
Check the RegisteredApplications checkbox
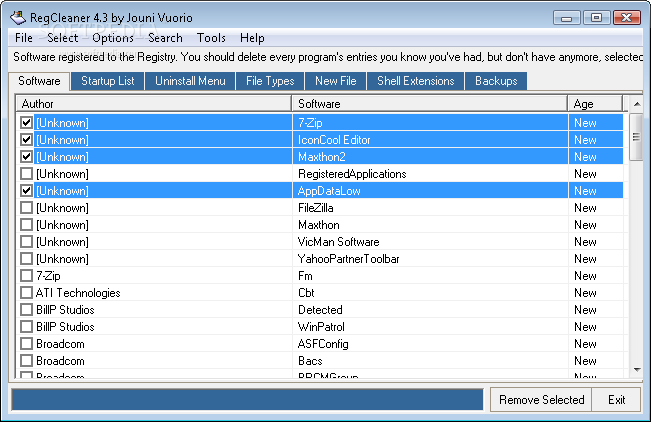[x=27, y=174]
